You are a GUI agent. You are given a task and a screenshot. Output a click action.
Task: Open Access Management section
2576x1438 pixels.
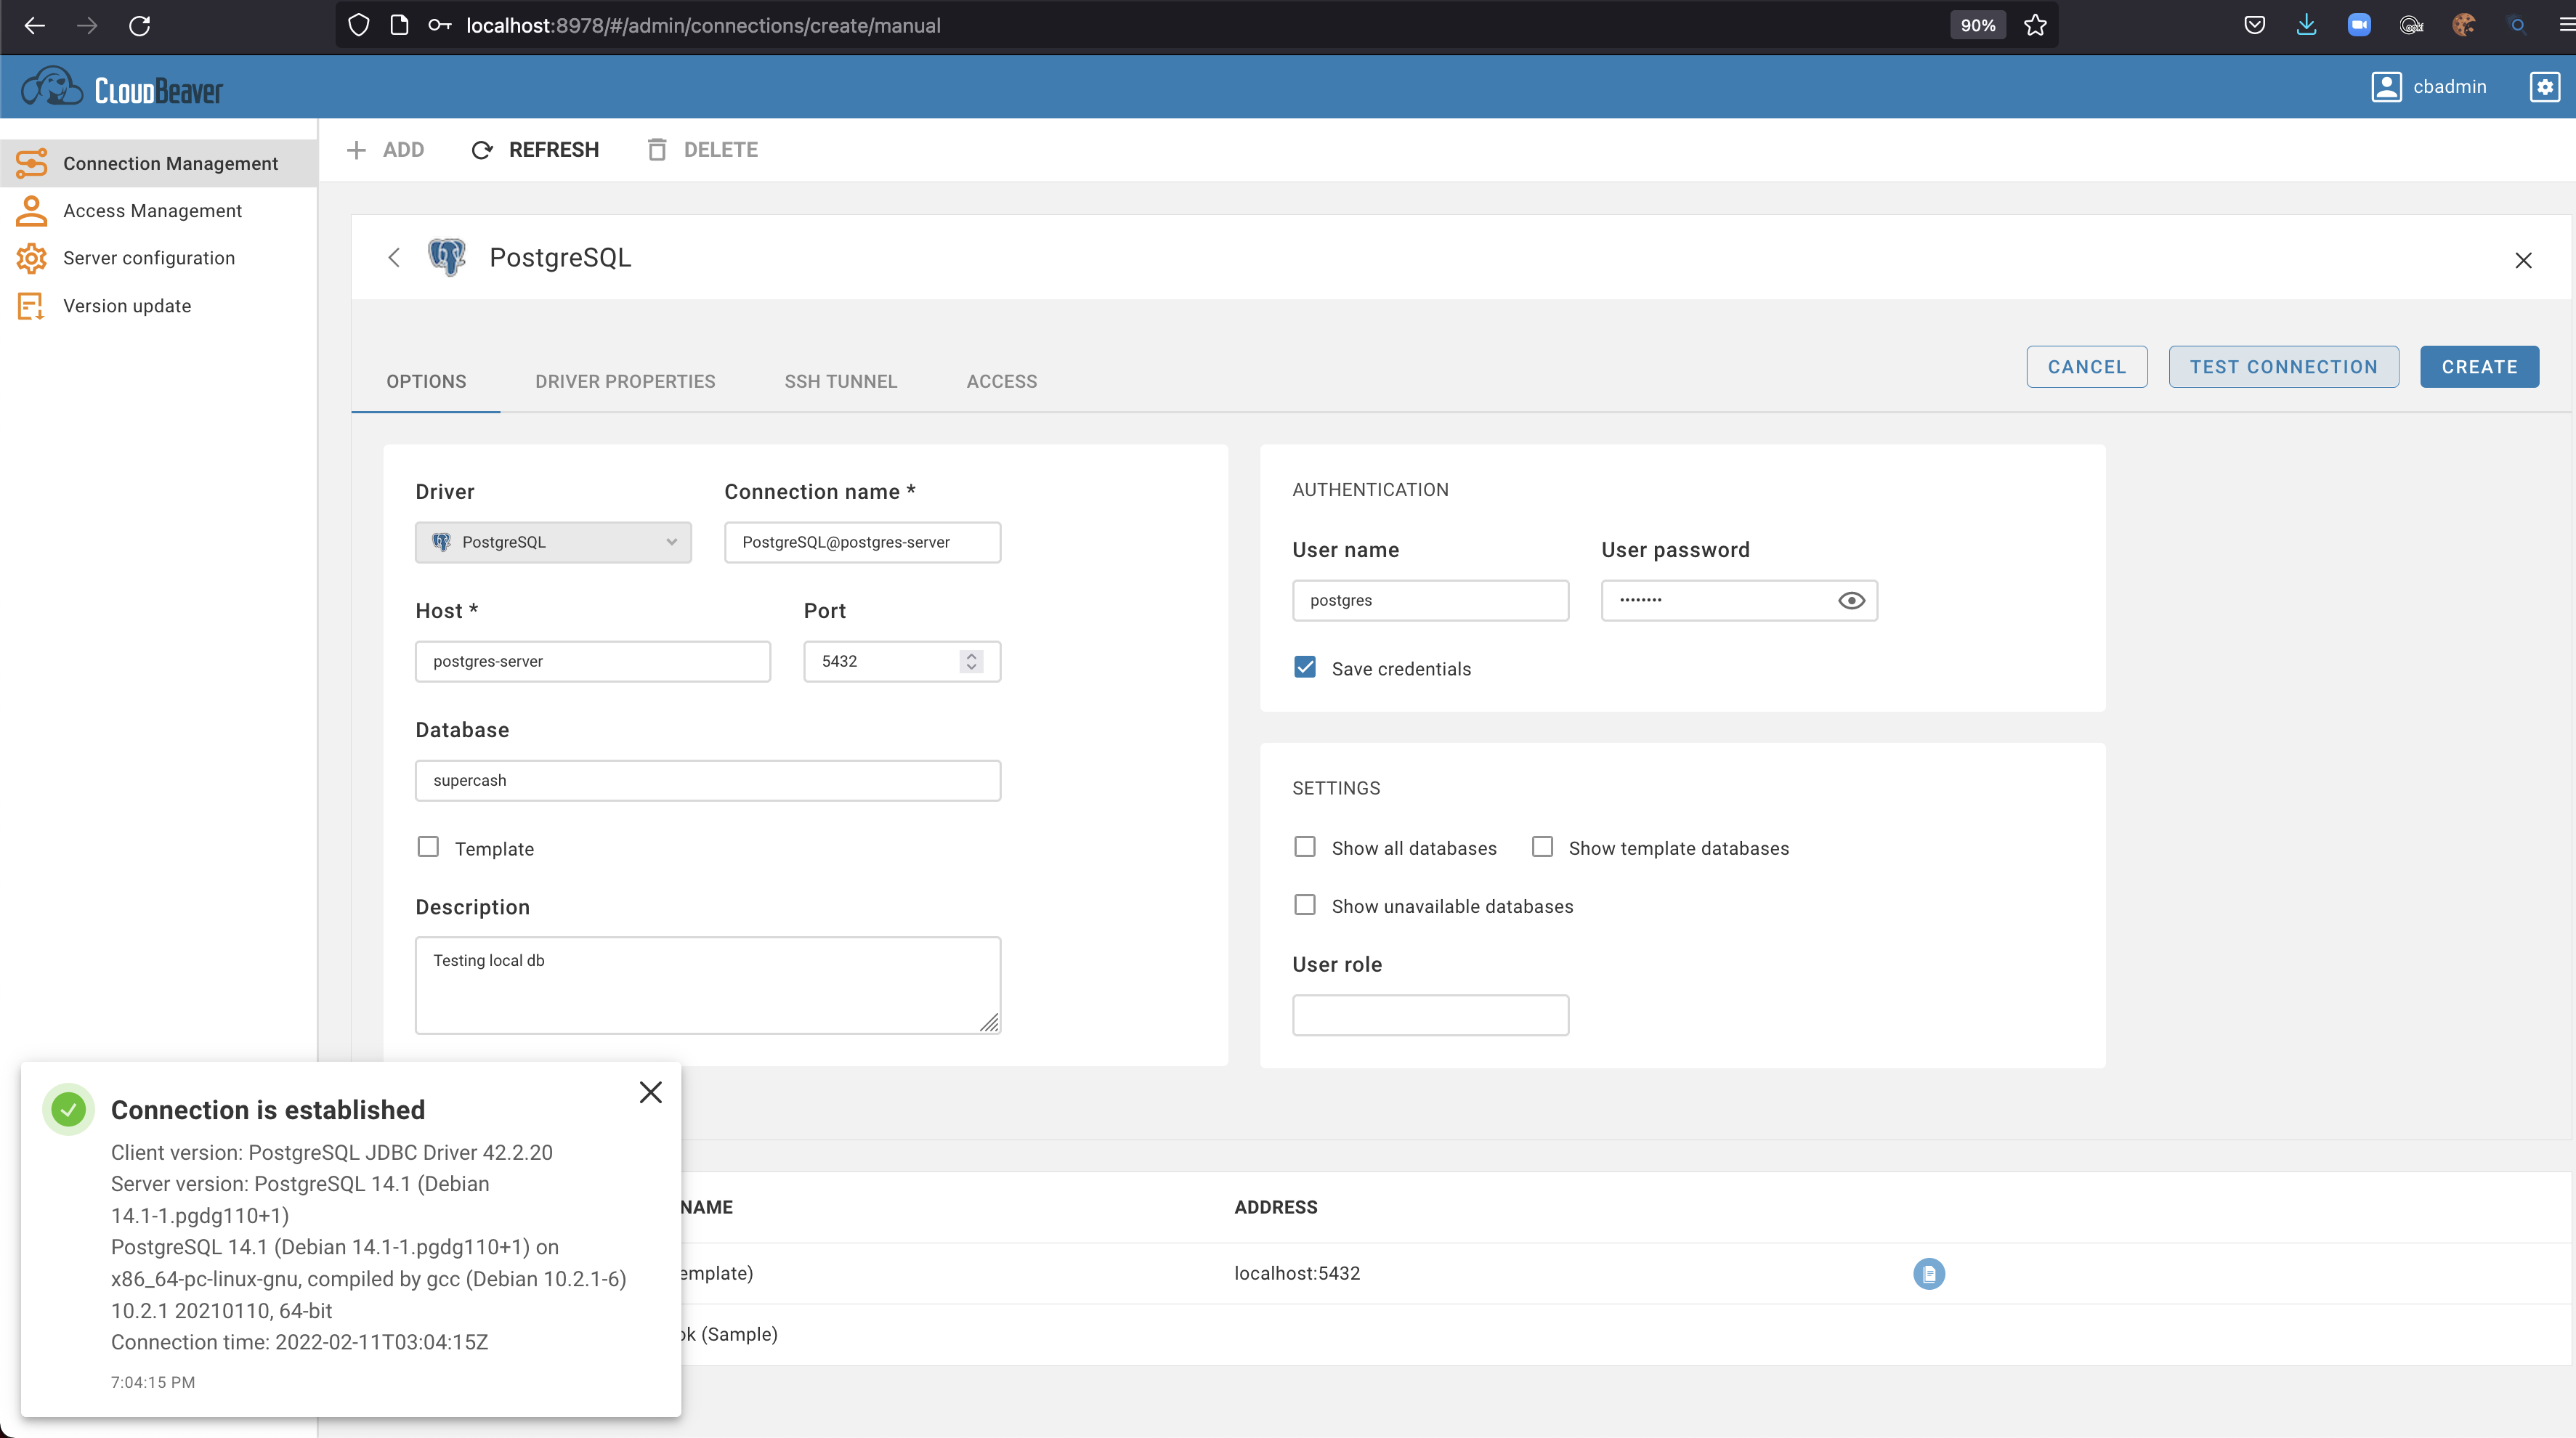pyautogui.click(x=152, y=211)
